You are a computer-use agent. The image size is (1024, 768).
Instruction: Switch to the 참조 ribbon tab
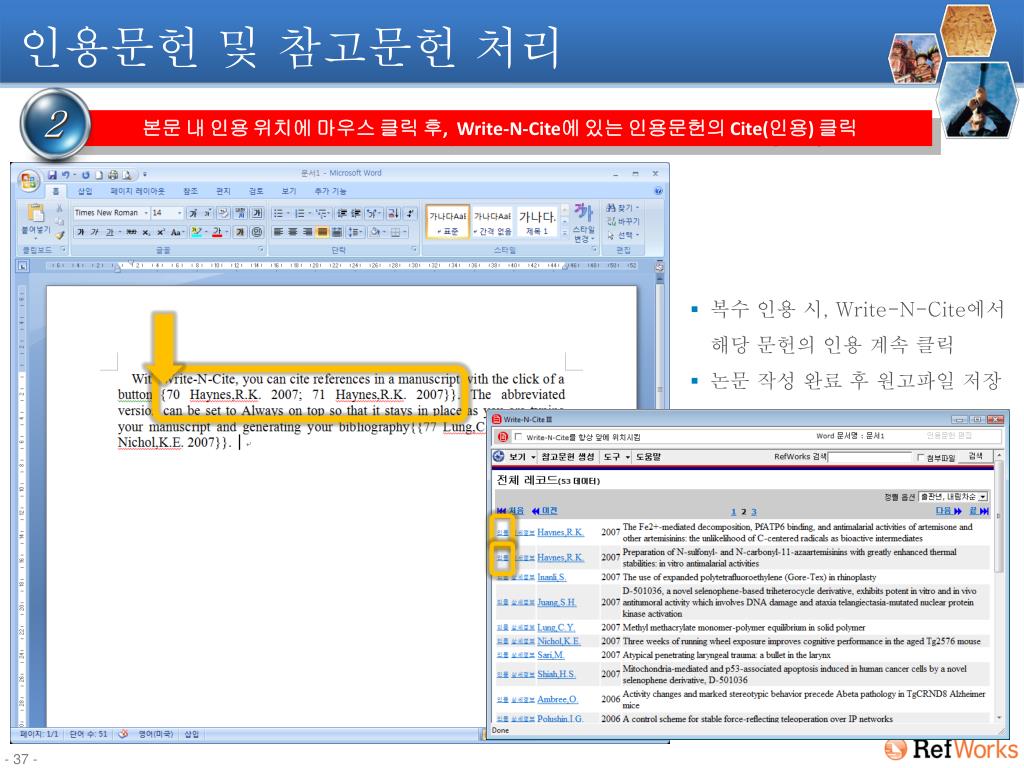[x=190, y=191]
